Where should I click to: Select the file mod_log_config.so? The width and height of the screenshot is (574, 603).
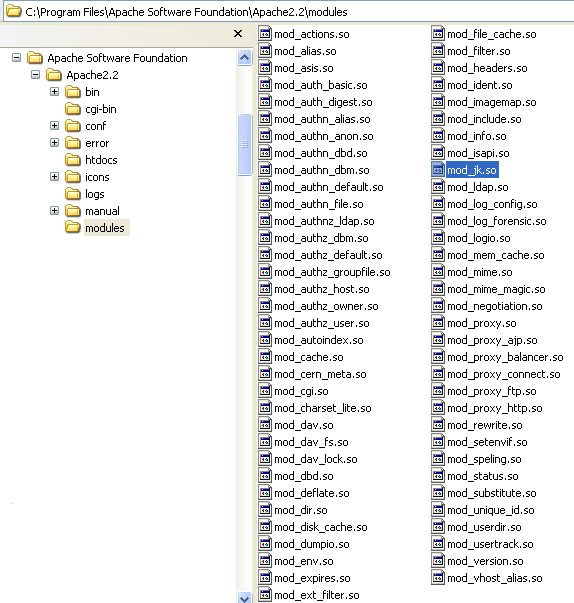click(492, 204)
